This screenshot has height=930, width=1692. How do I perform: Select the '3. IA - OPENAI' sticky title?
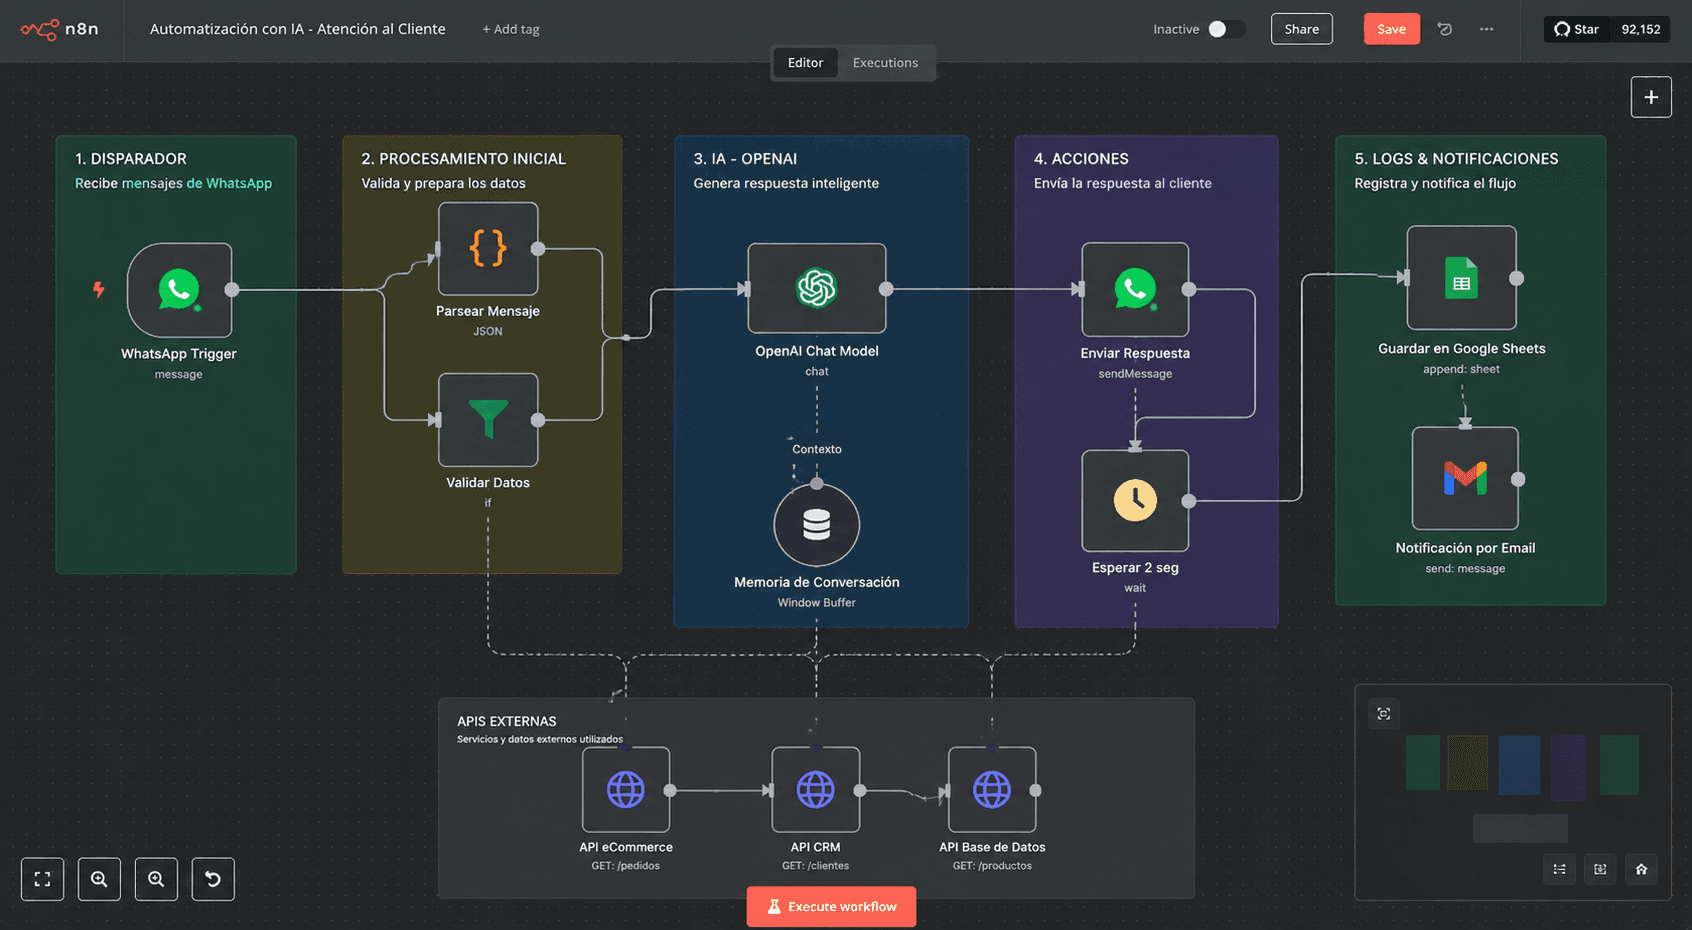[x=745, y=159]
